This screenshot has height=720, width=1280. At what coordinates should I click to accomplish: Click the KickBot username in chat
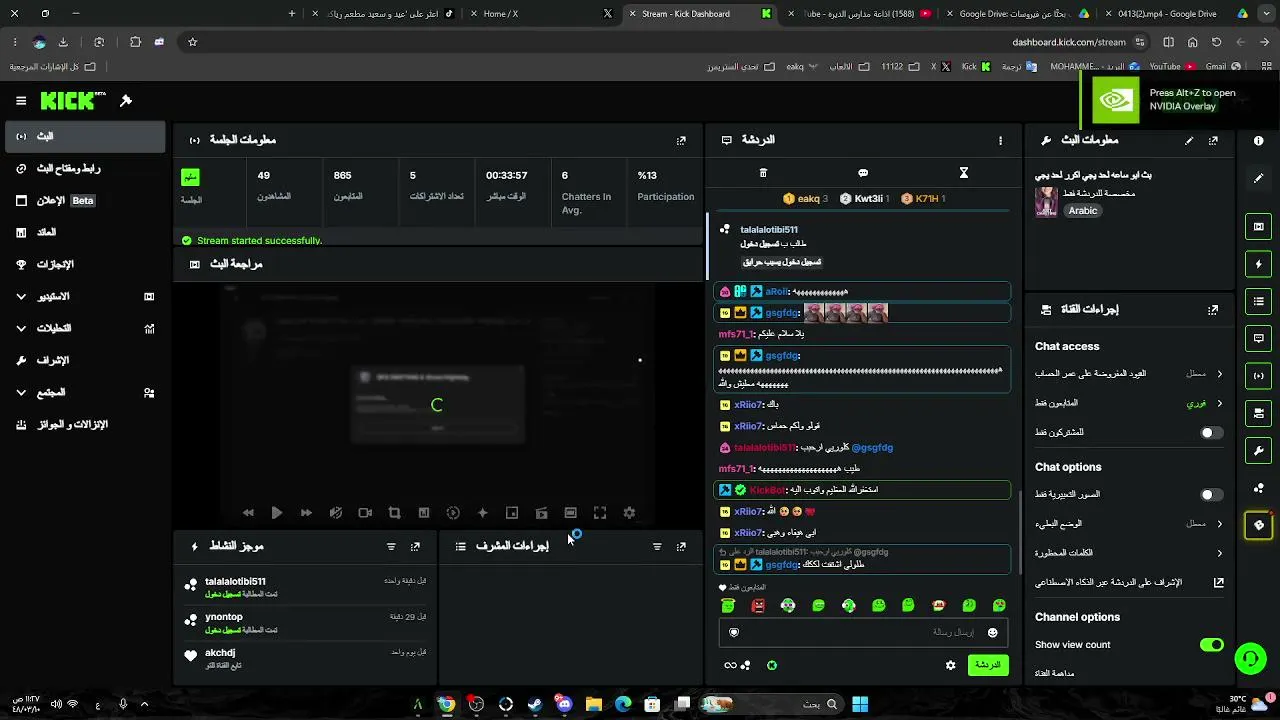point(768,490)
